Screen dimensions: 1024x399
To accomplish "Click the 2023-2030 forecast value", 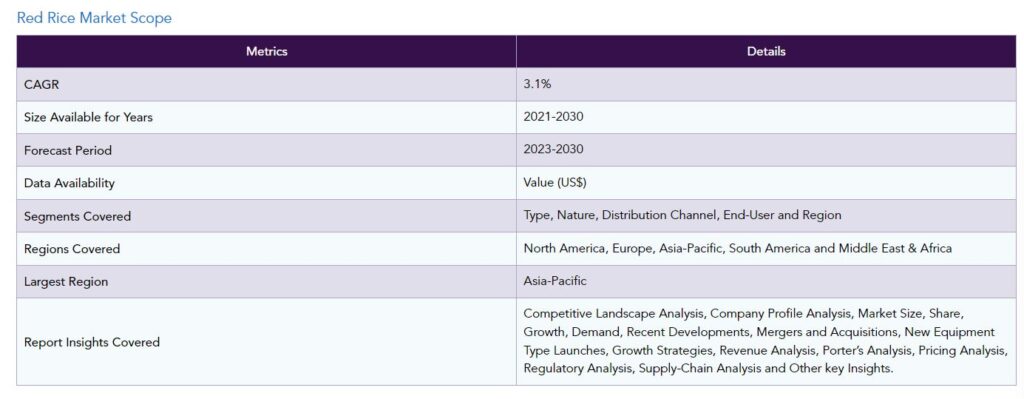I will point(553,150).
